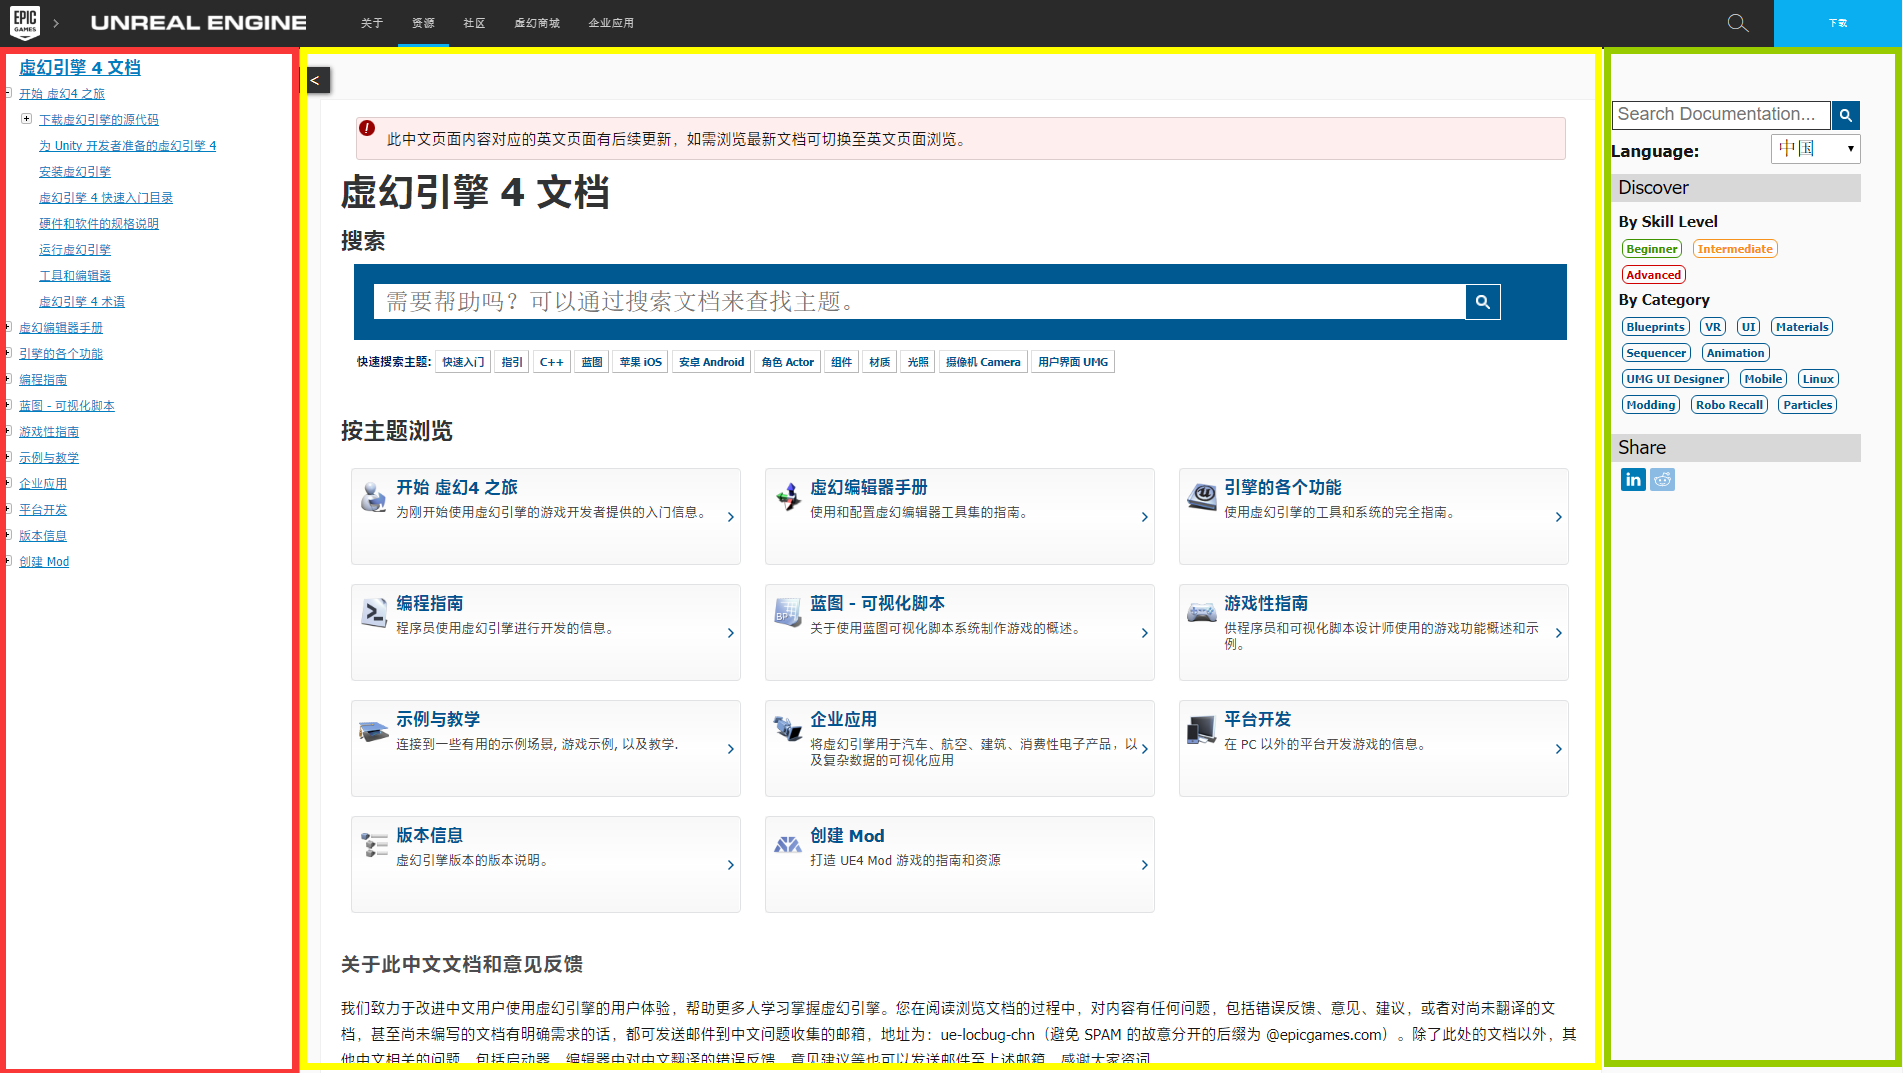Expand the 下载虚幻引擎的源代码 tree node

[27, 119]
